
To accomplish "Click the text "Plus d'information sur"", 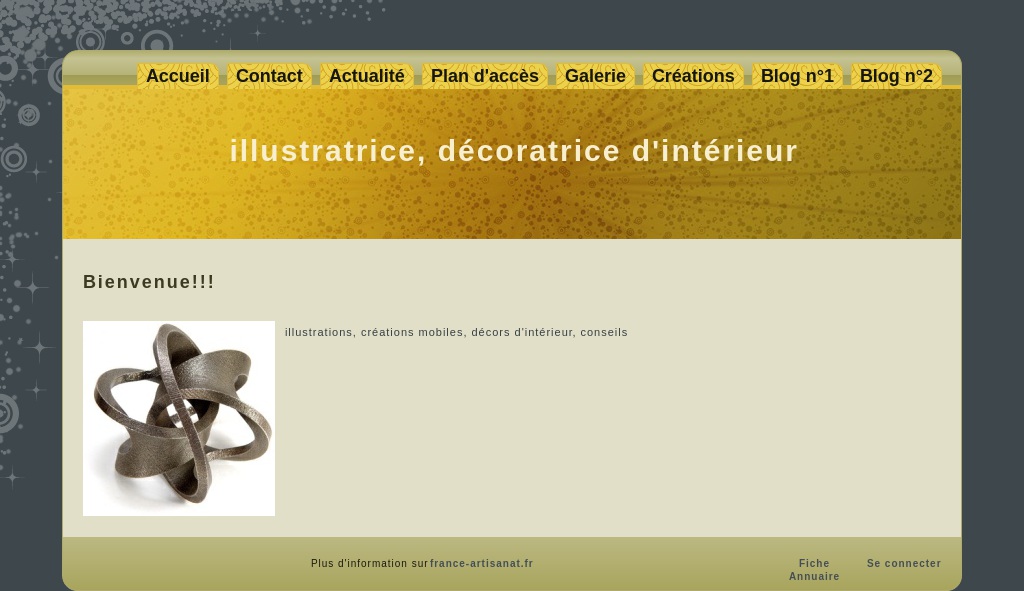I will (369, 563).
